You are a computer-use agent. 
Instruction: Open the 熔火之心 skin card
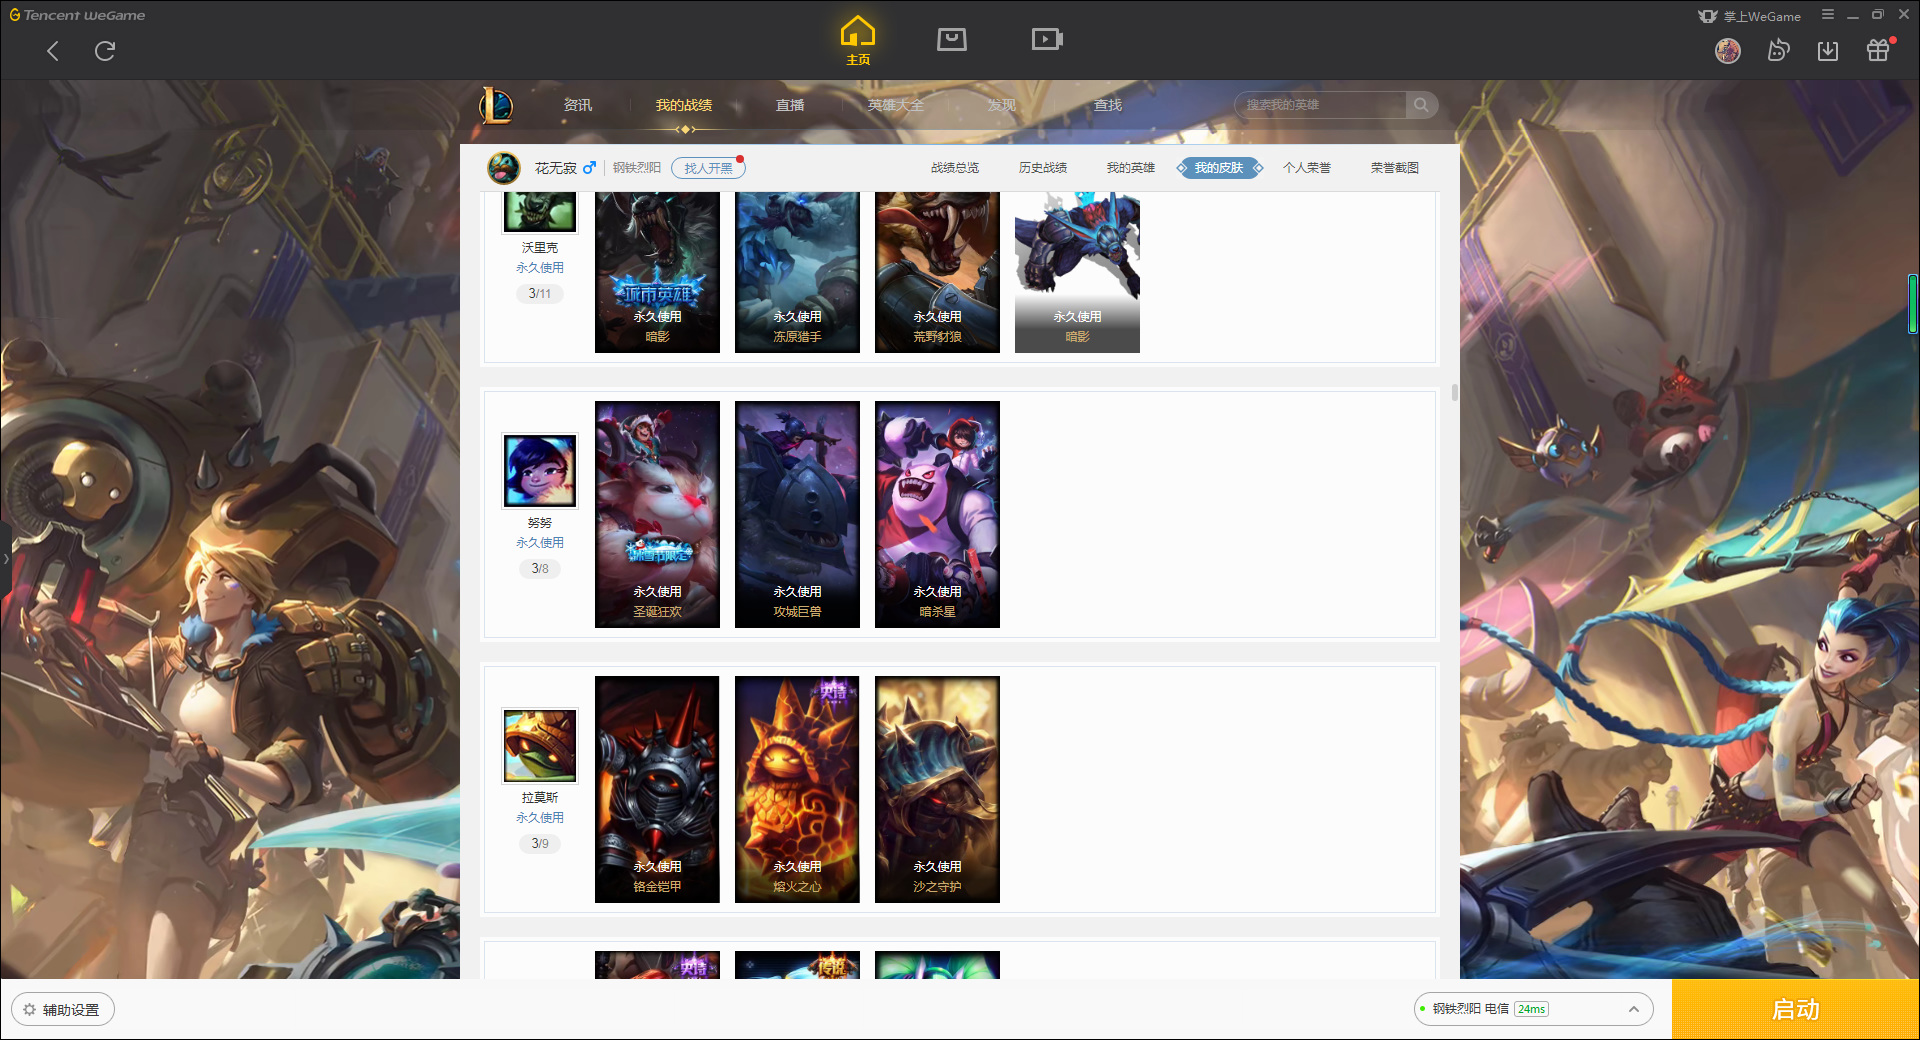(x=797, y=789)
